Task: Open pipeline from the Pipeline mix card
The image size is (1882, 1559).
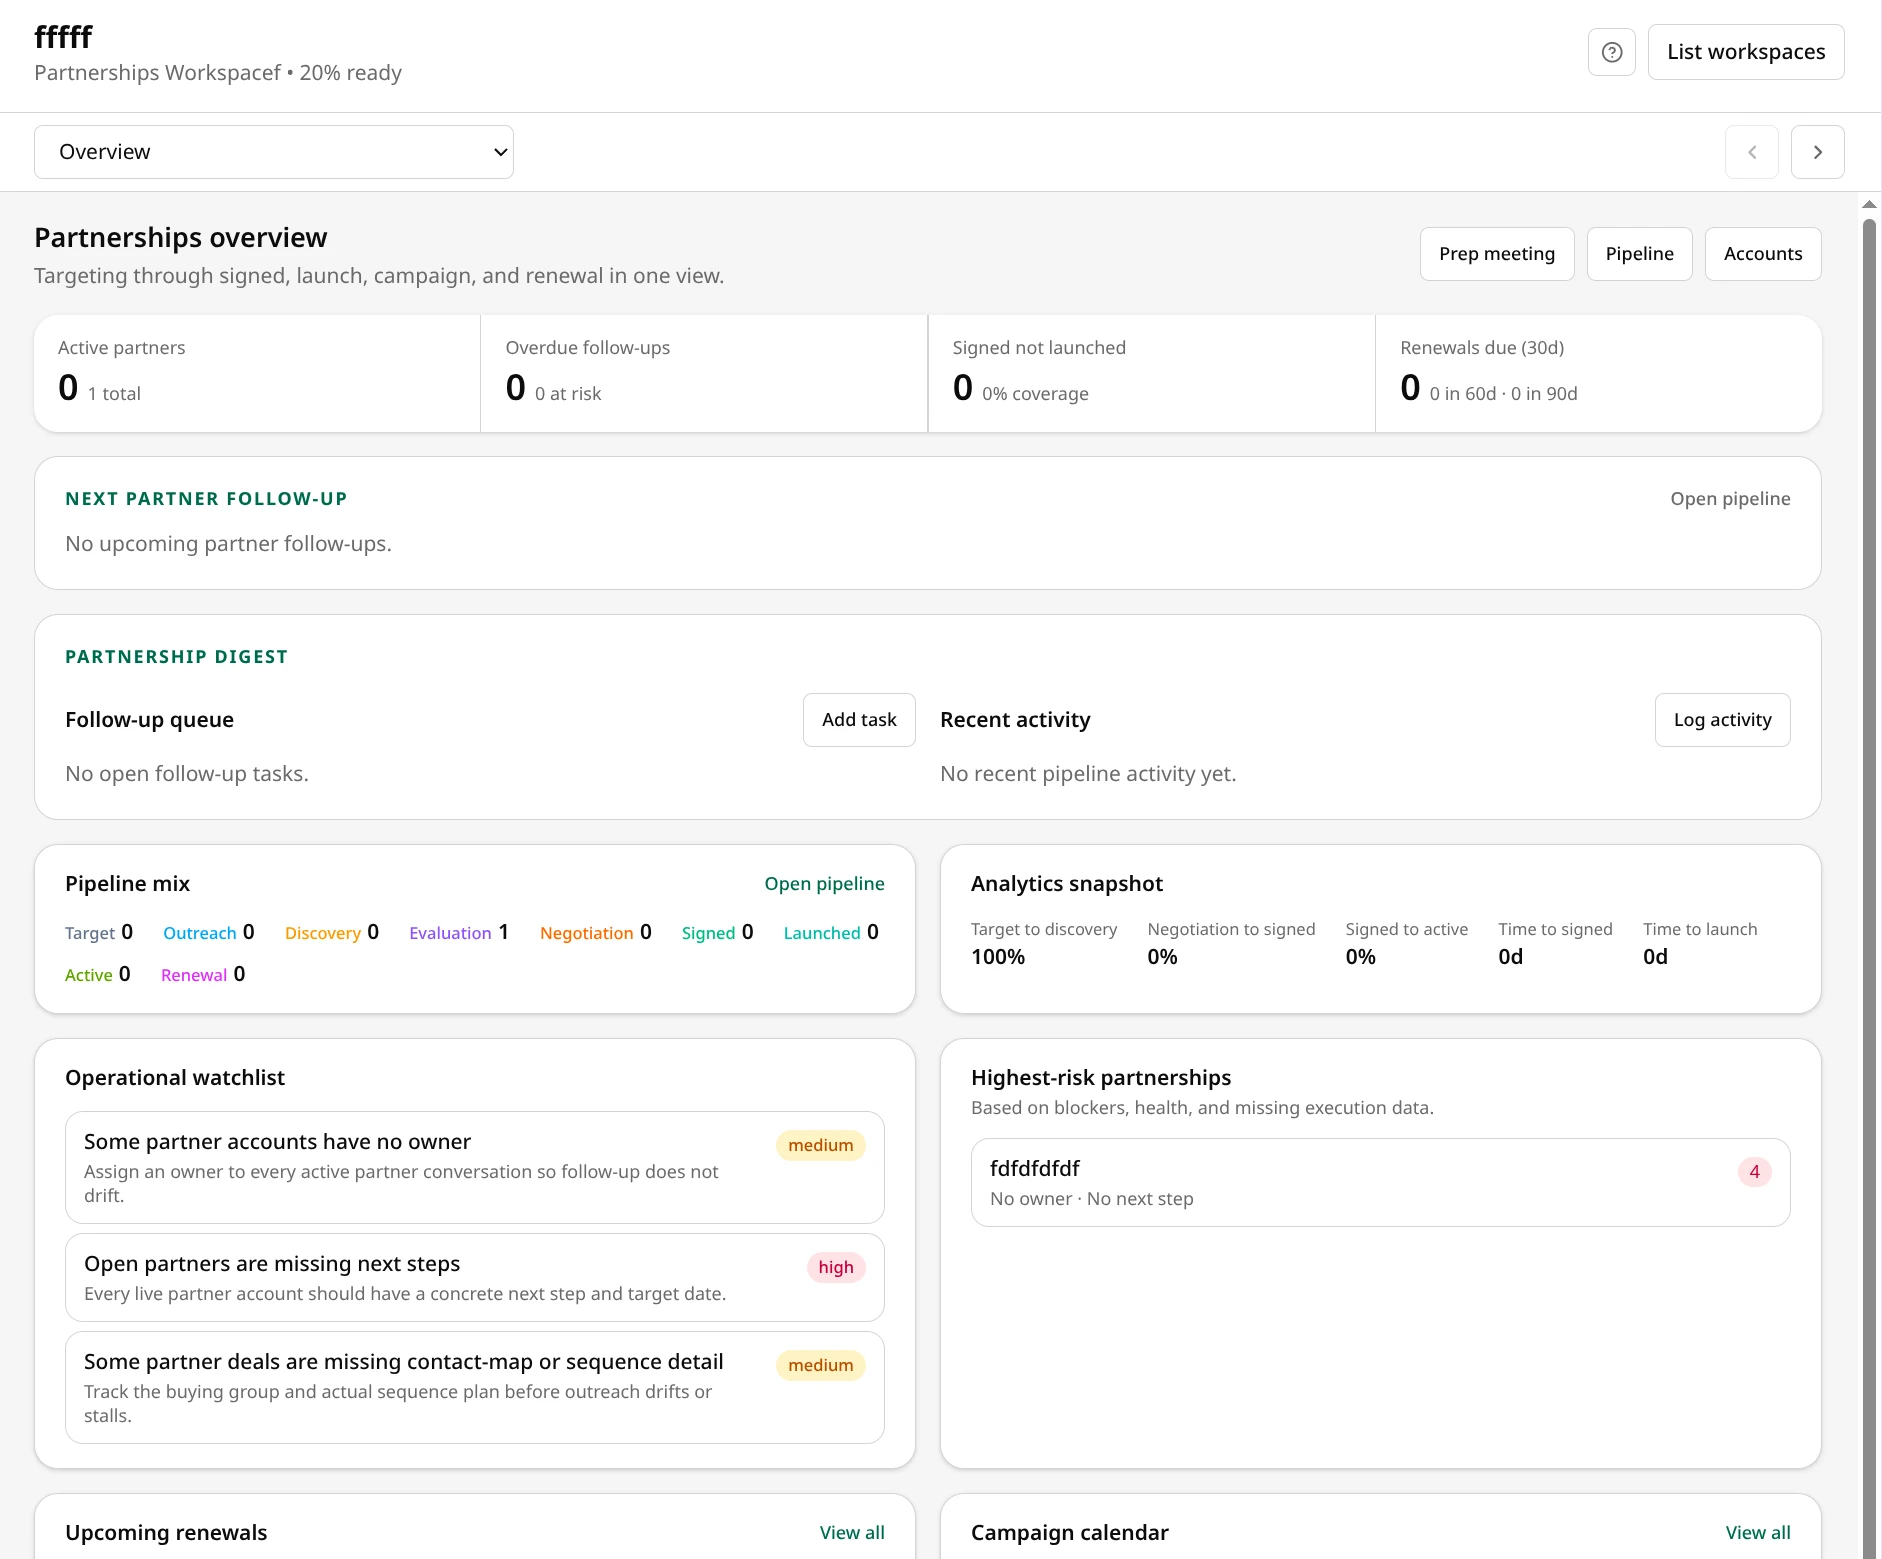Action: point(824,883)
